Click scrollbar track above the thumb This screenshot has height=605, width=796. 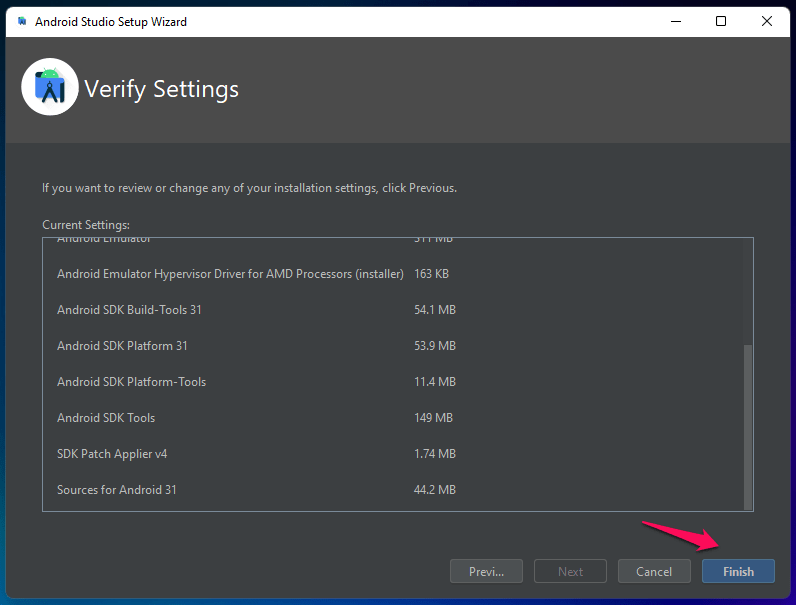pyautogui.click(x=747, y=292)
